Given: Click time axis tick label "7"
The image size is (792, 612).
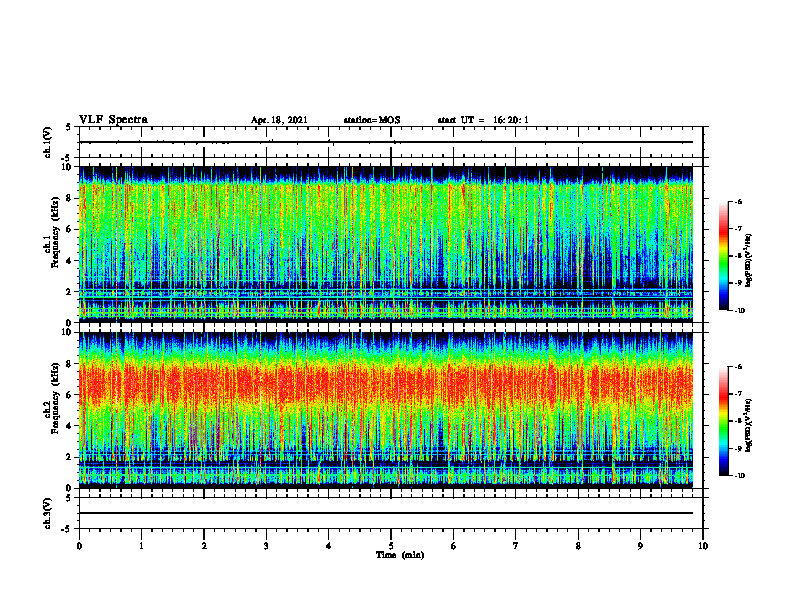Looking at the screenshot, I should [516, 546].
